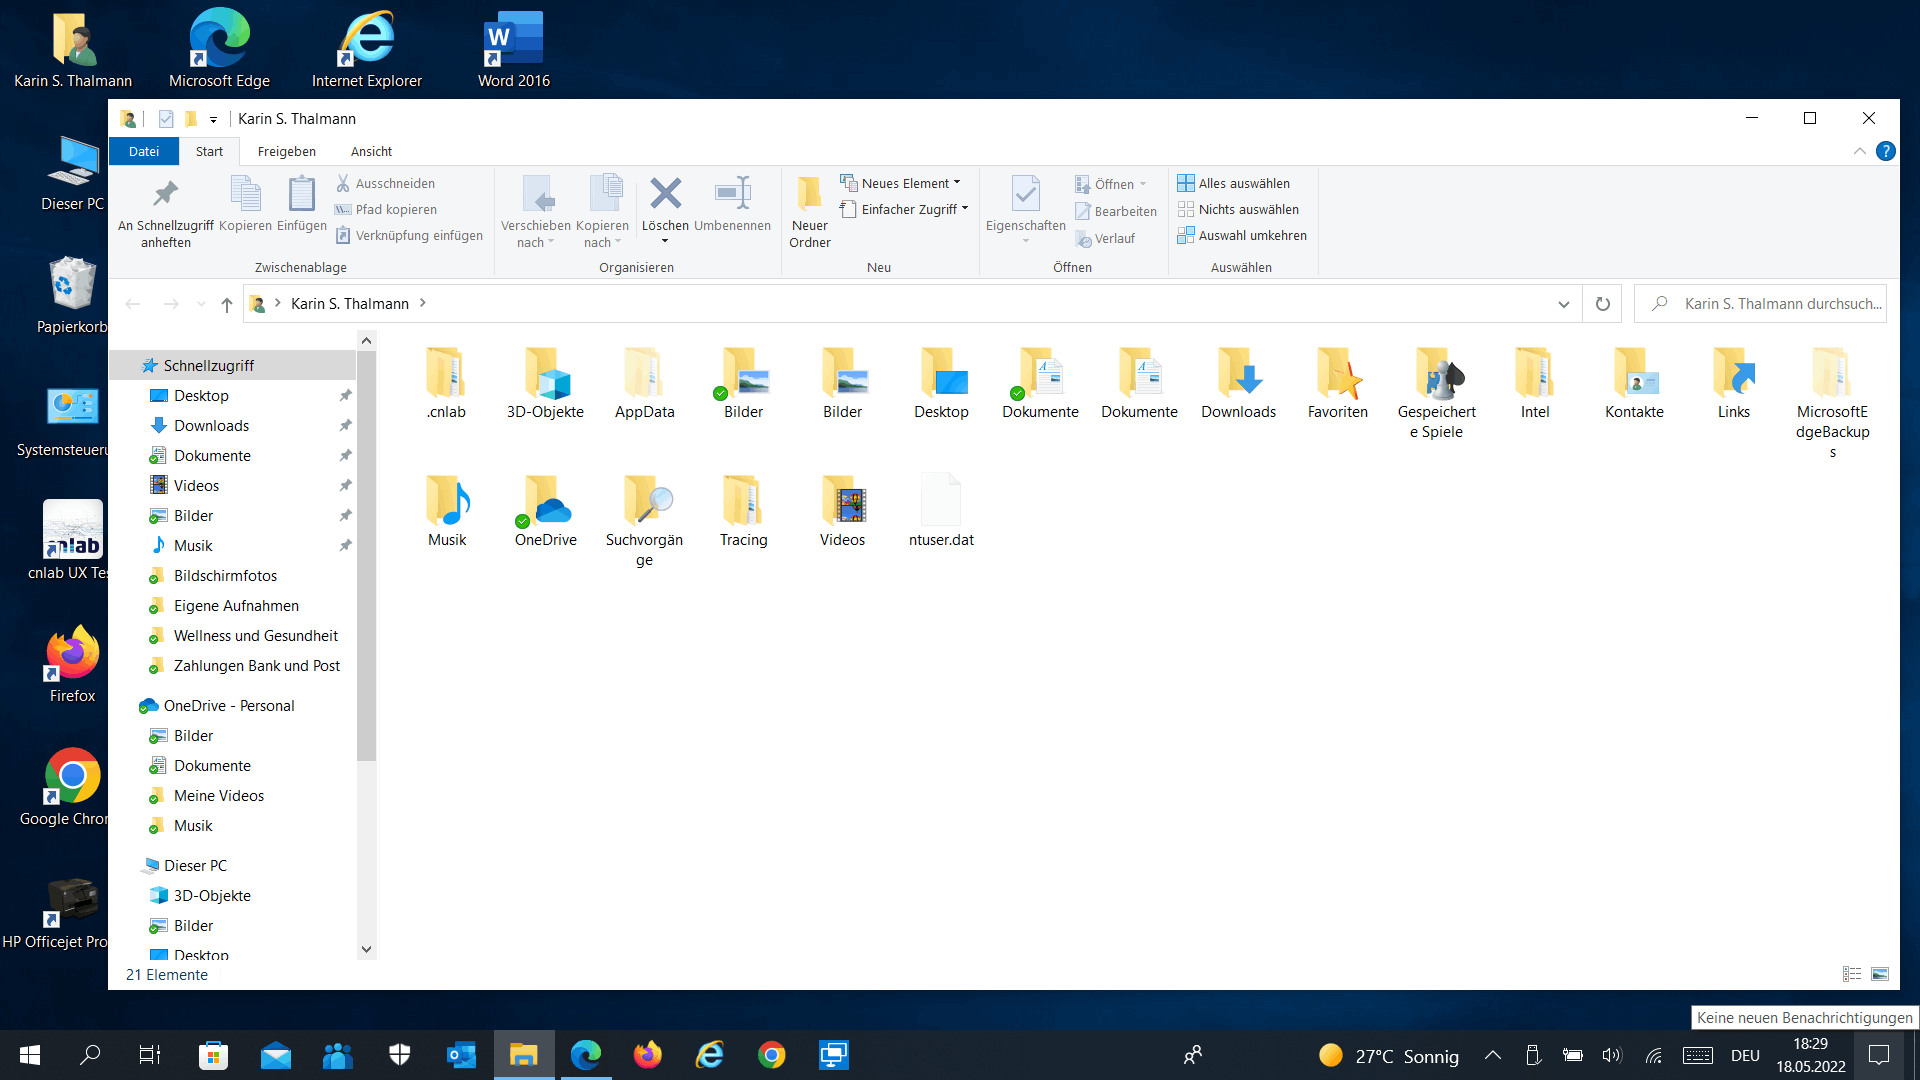Click the refresh button beside address bar

[1603, 304]
